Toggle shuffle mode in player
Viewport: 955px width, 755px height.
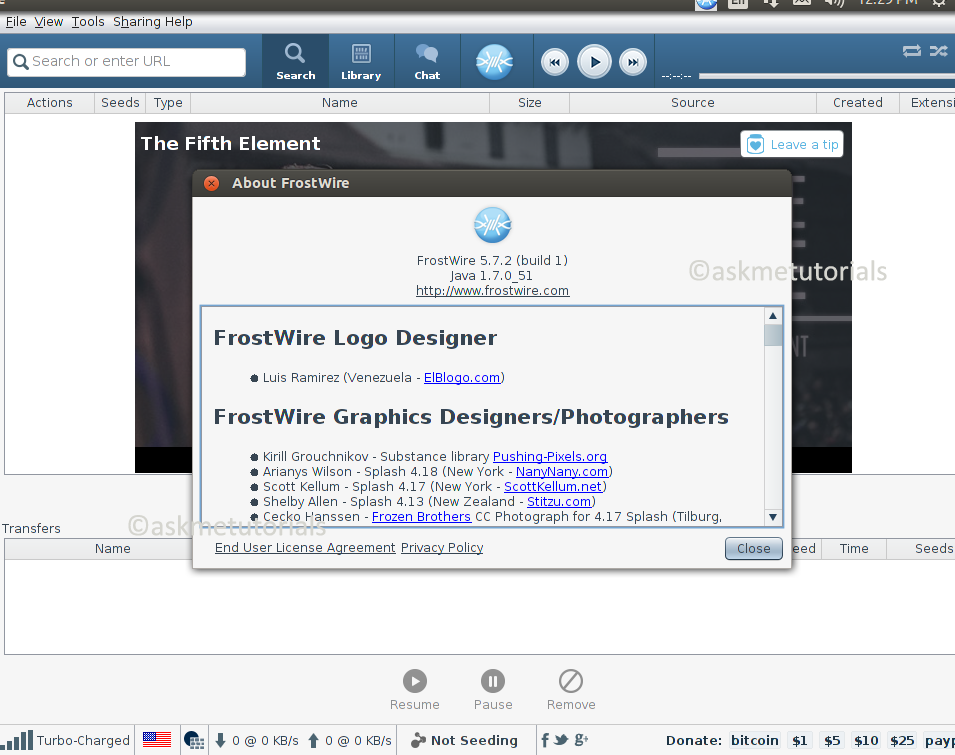click(x=939, y=51)
